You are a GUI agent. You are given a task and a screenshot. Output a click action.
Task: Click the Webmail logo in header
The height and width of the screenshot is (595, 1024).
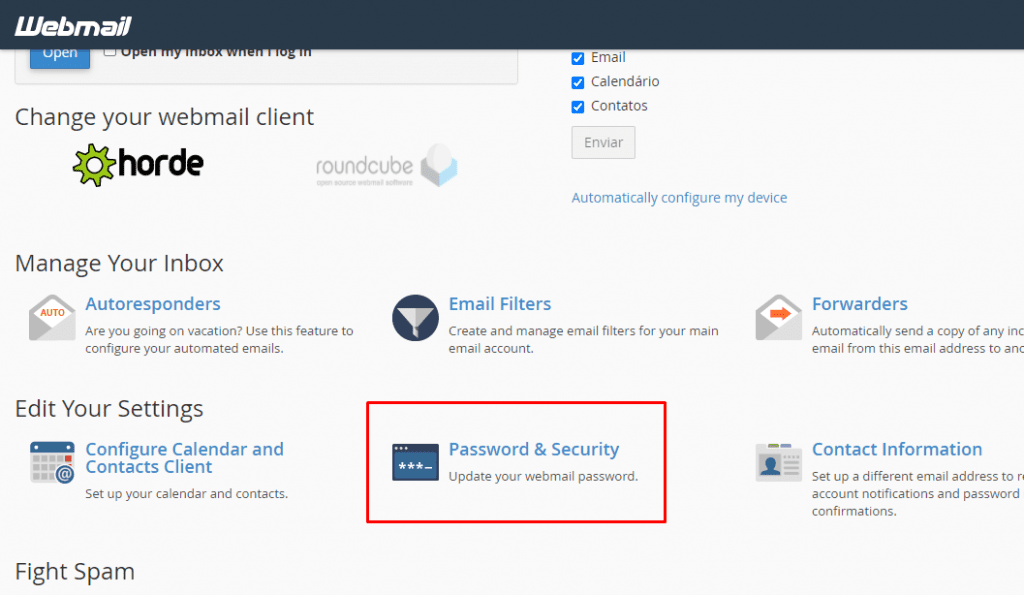coord(73,26)
